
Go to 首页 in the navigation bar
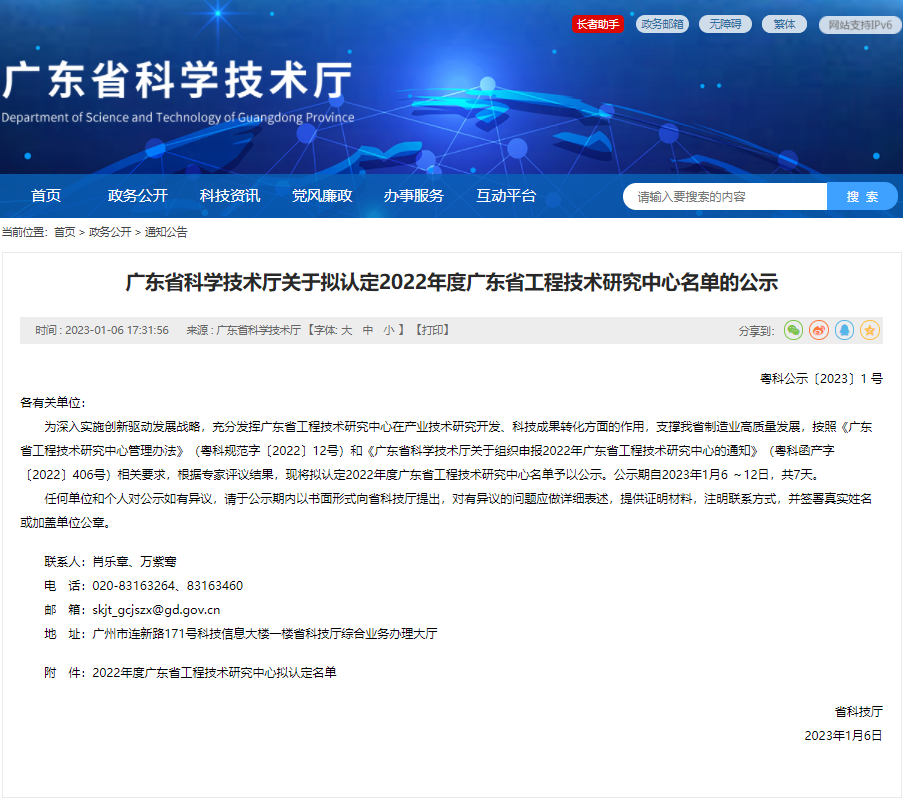click(48, 196)
